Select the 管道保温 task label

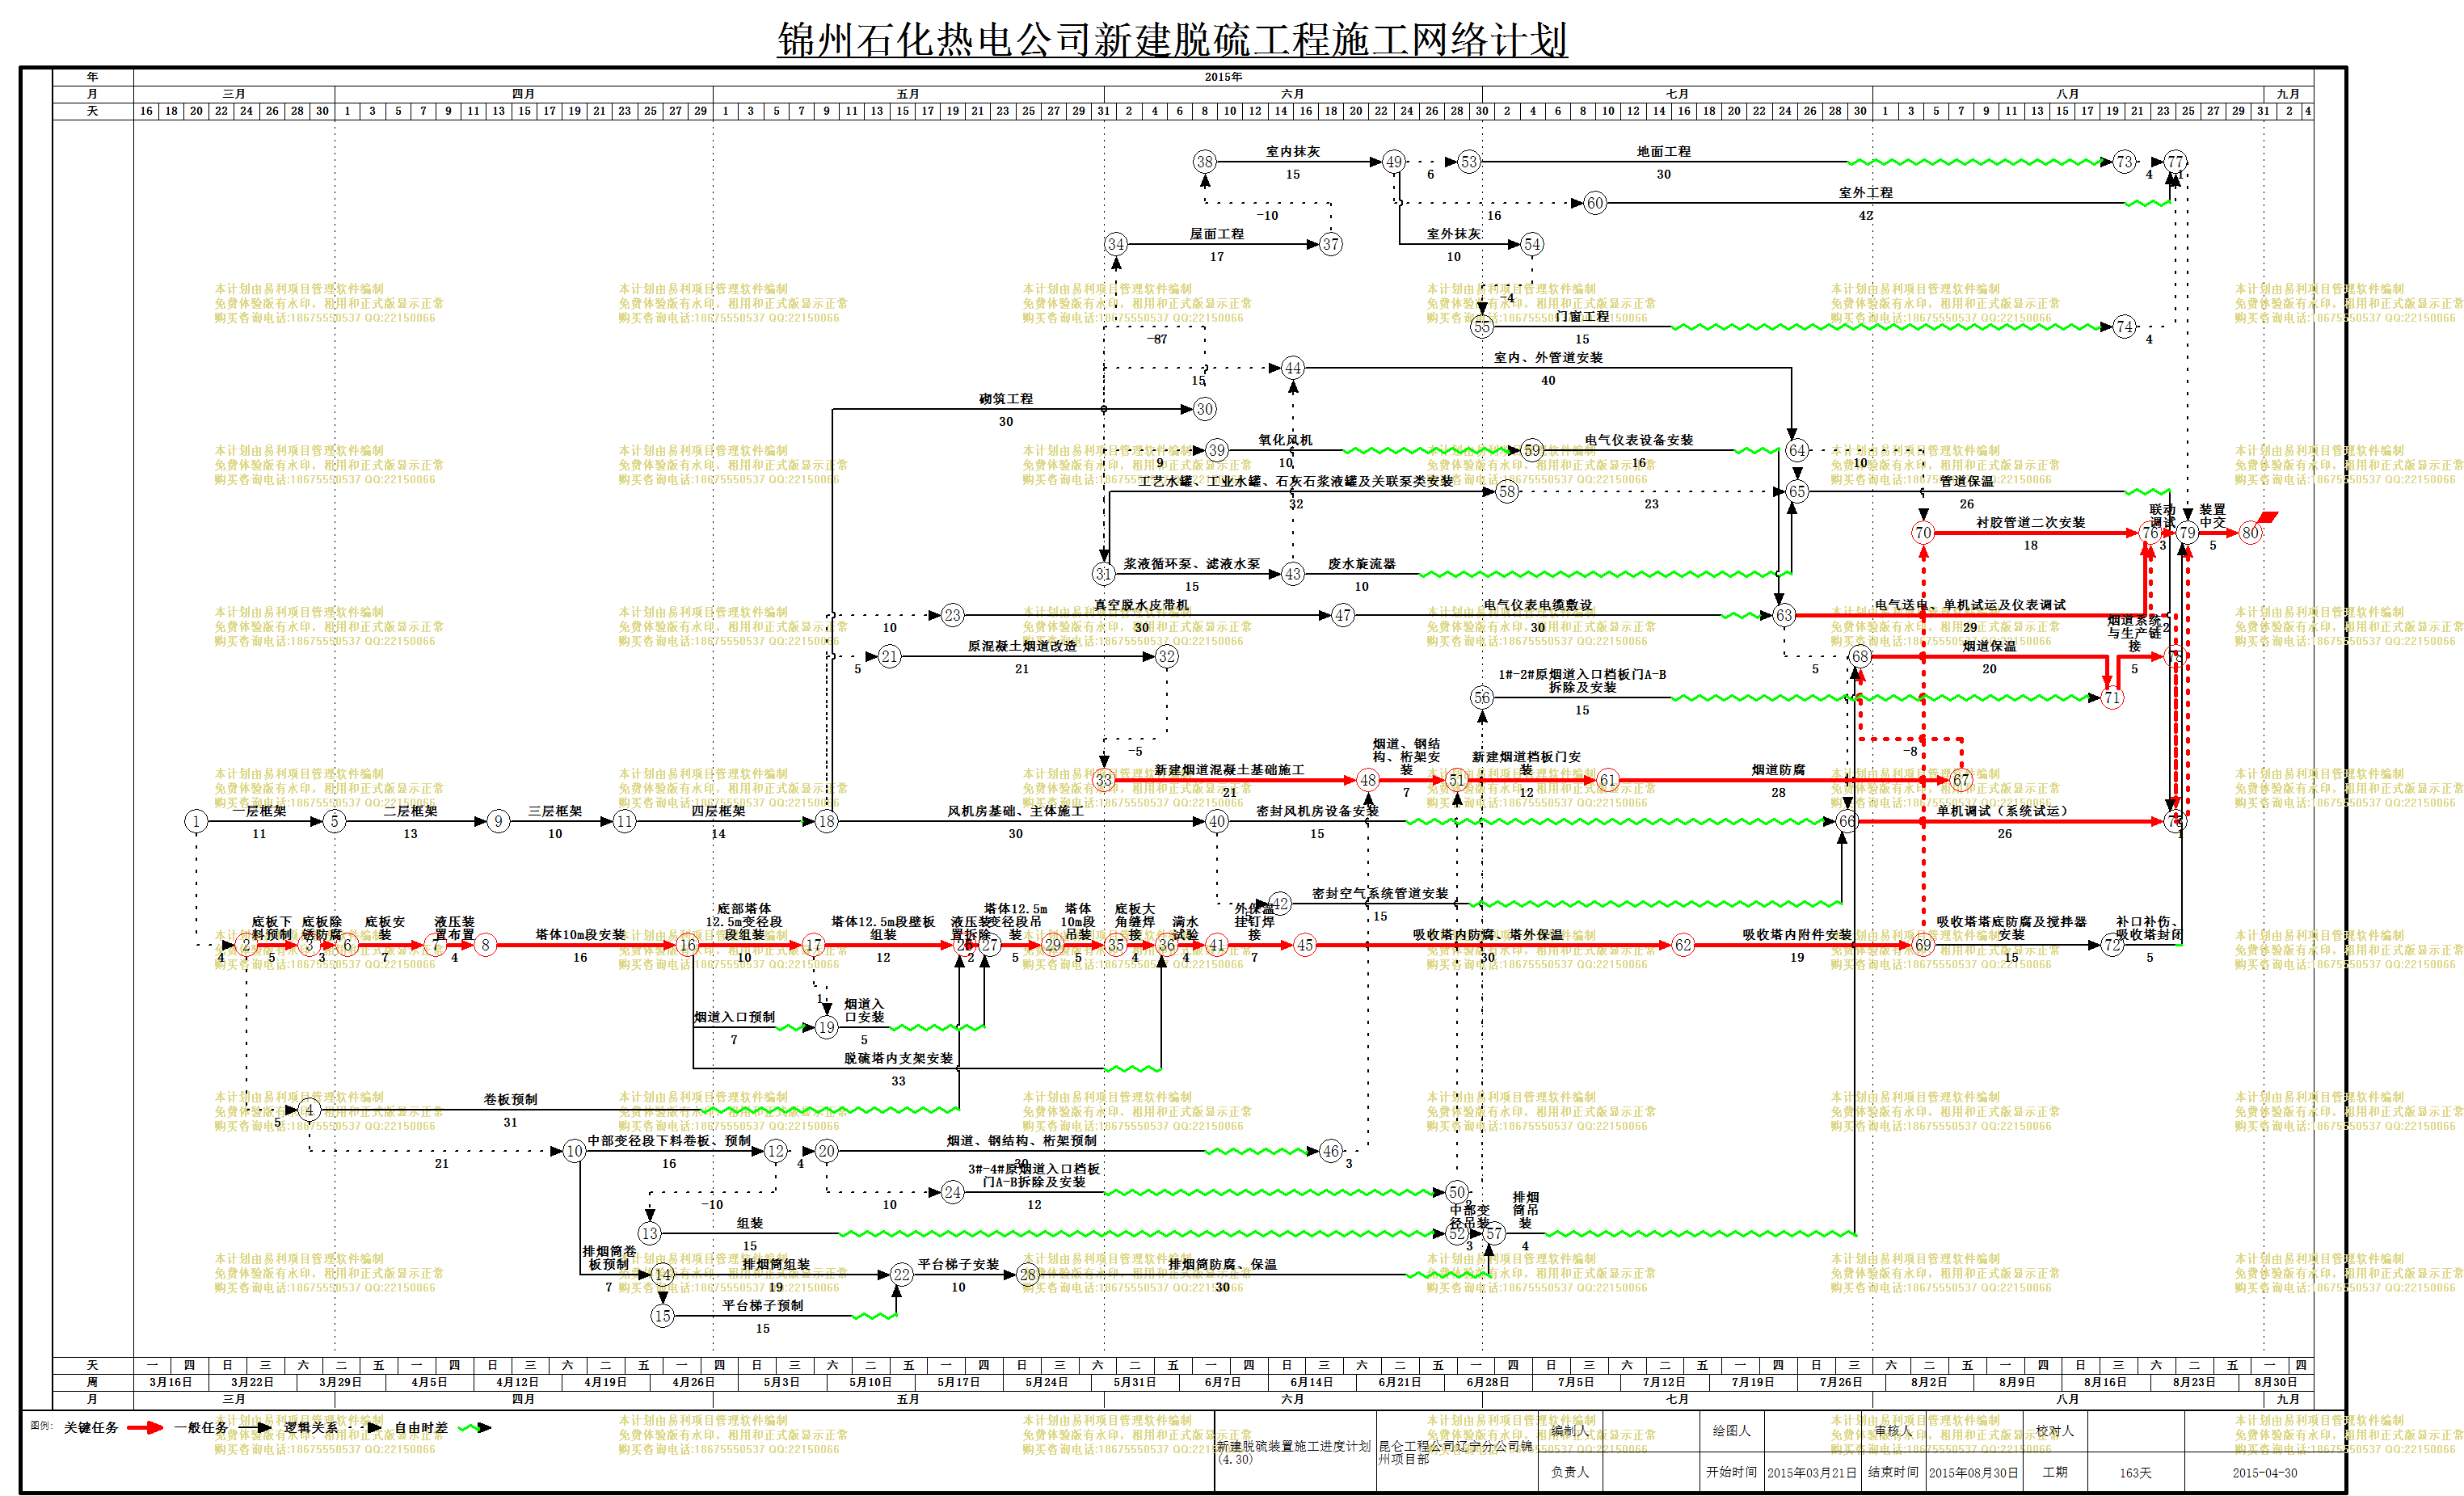[1966, 481]
